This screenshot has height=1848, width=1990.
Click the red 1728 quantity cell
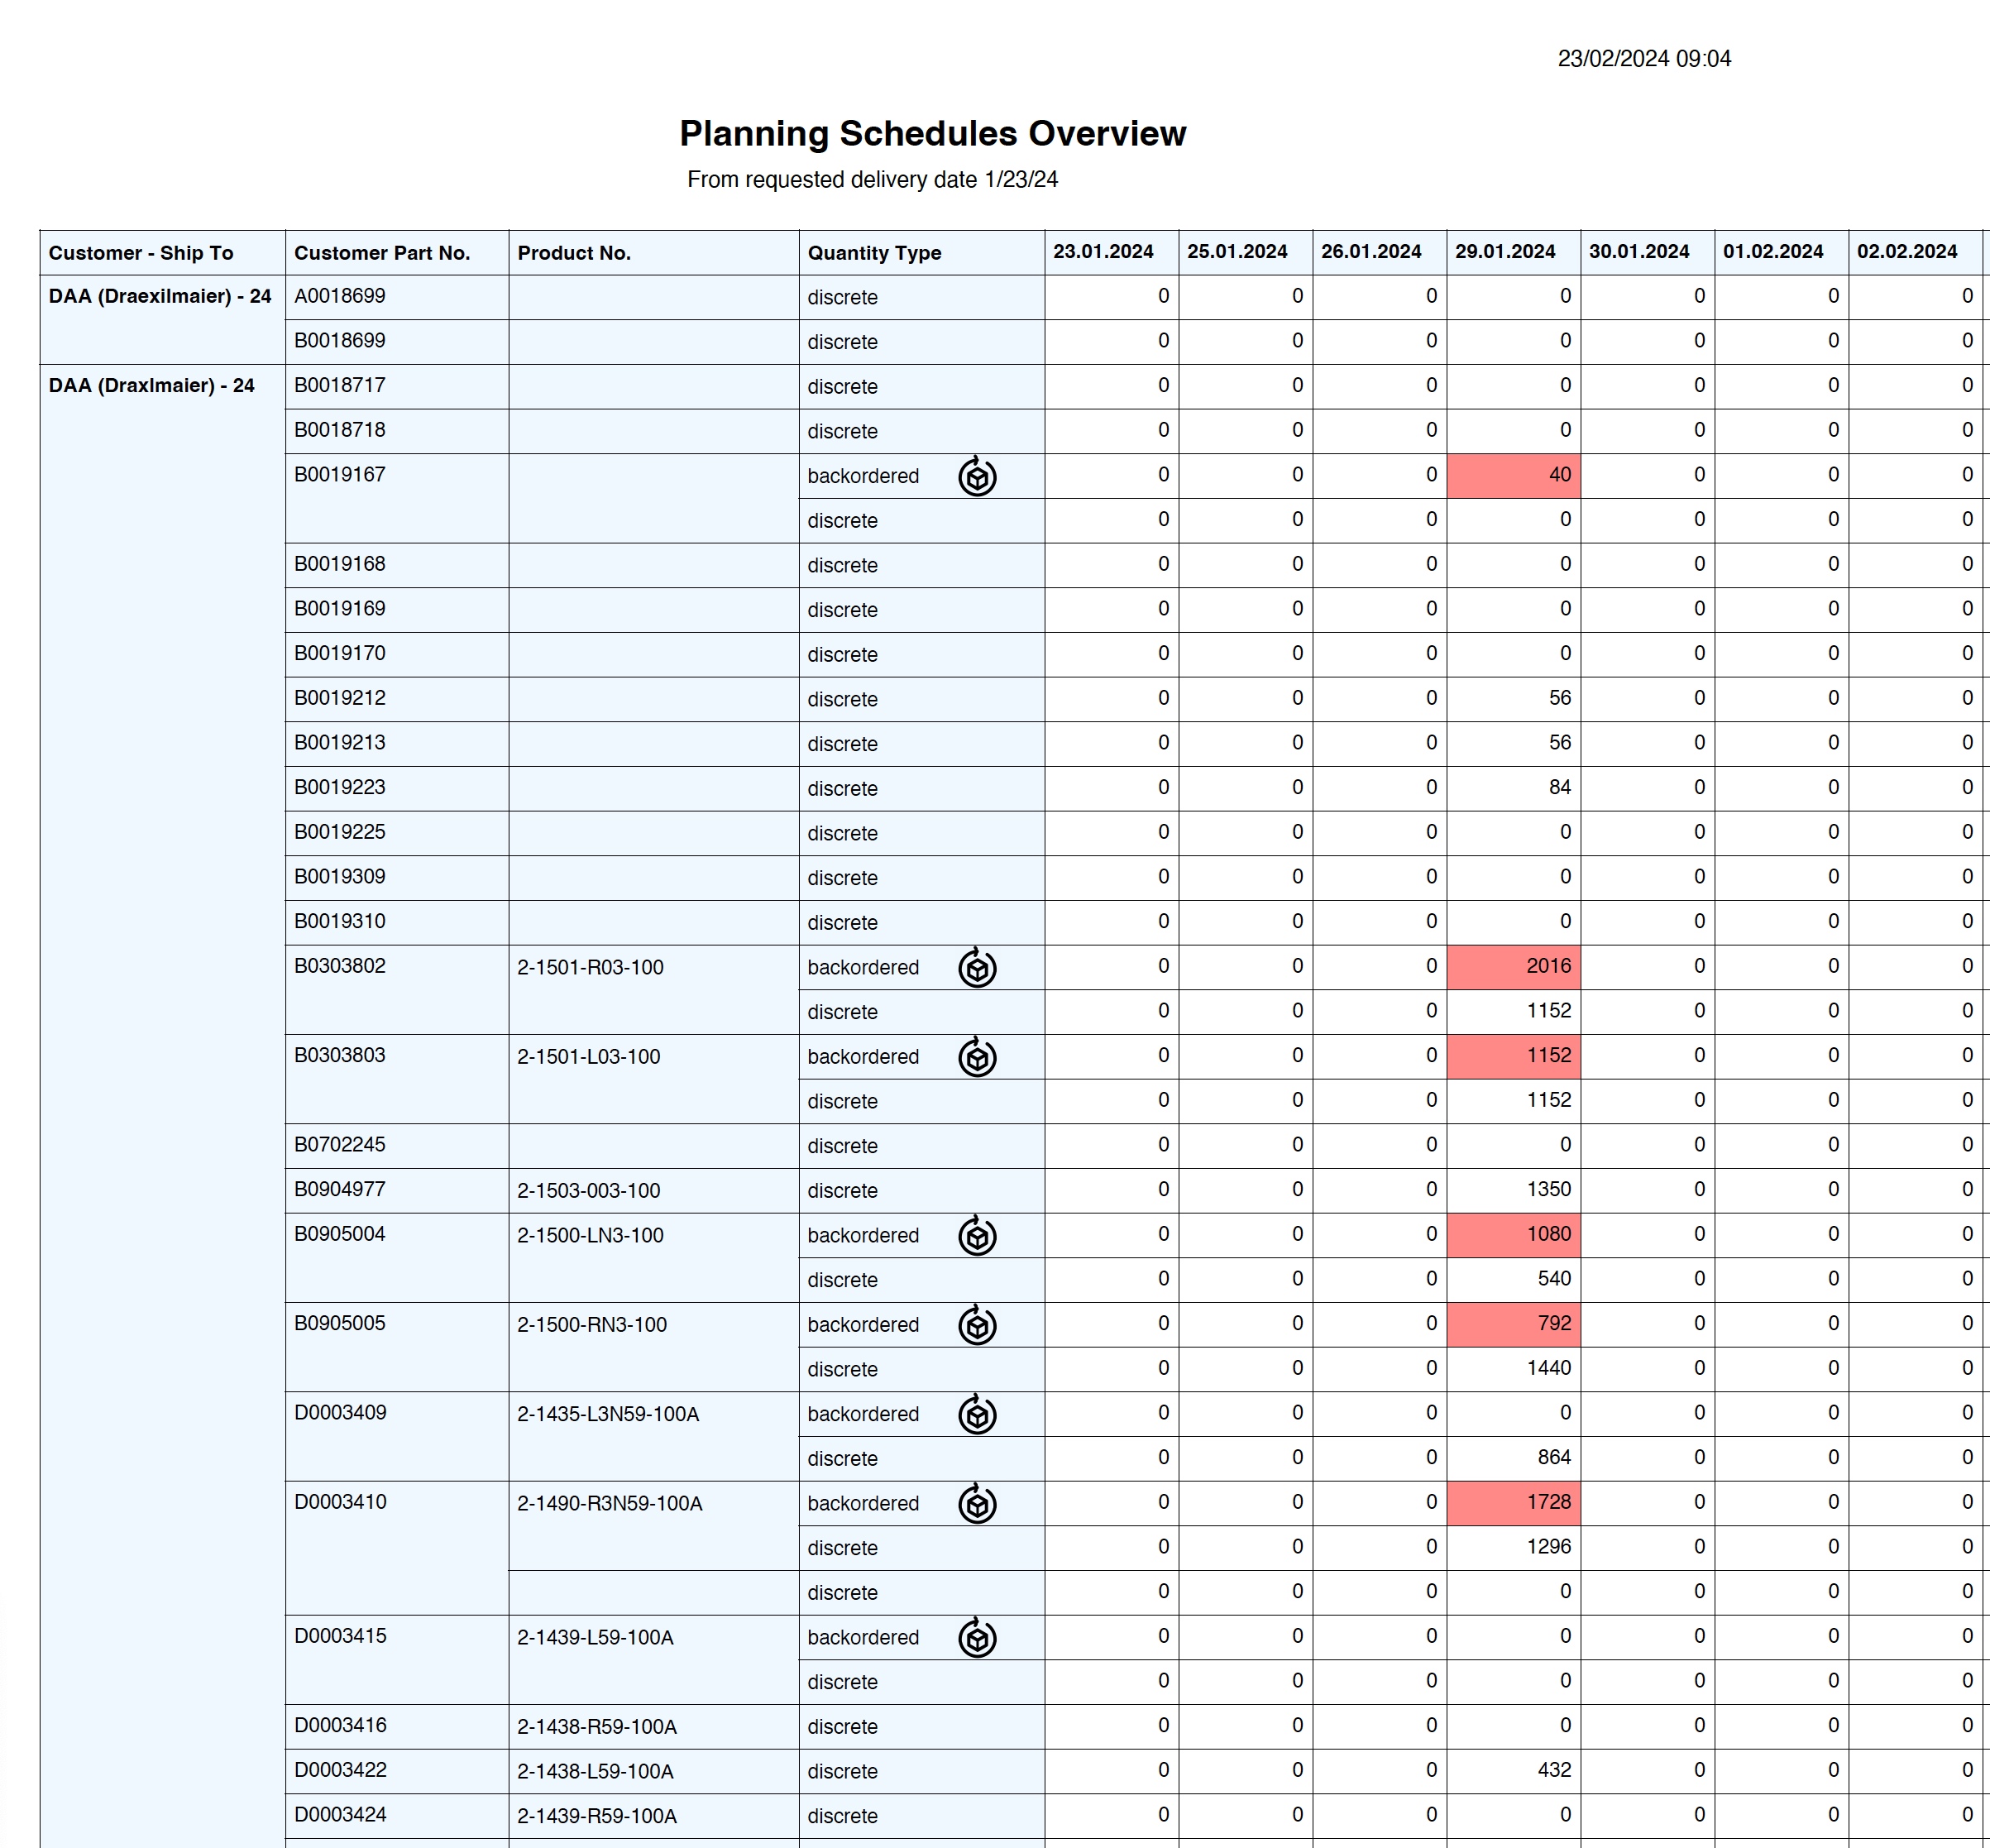click(x=1513, y=1503)
